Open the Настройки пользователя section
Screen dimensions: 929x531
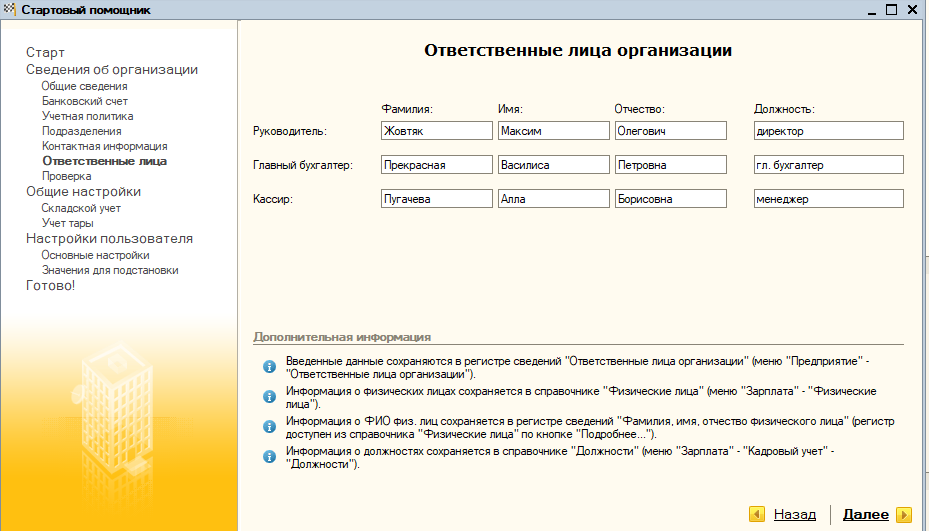pyautogui.click(x=109, y=238)
